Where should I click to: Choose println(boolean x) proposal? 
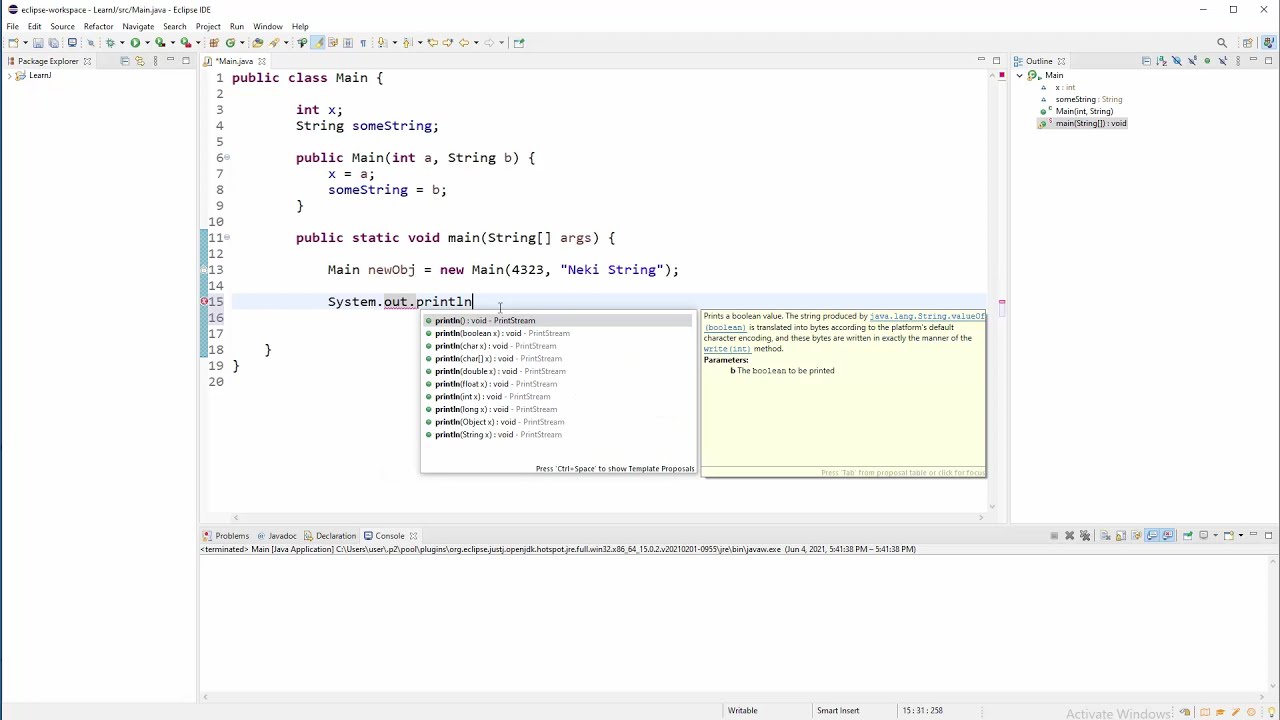[556, 333]
